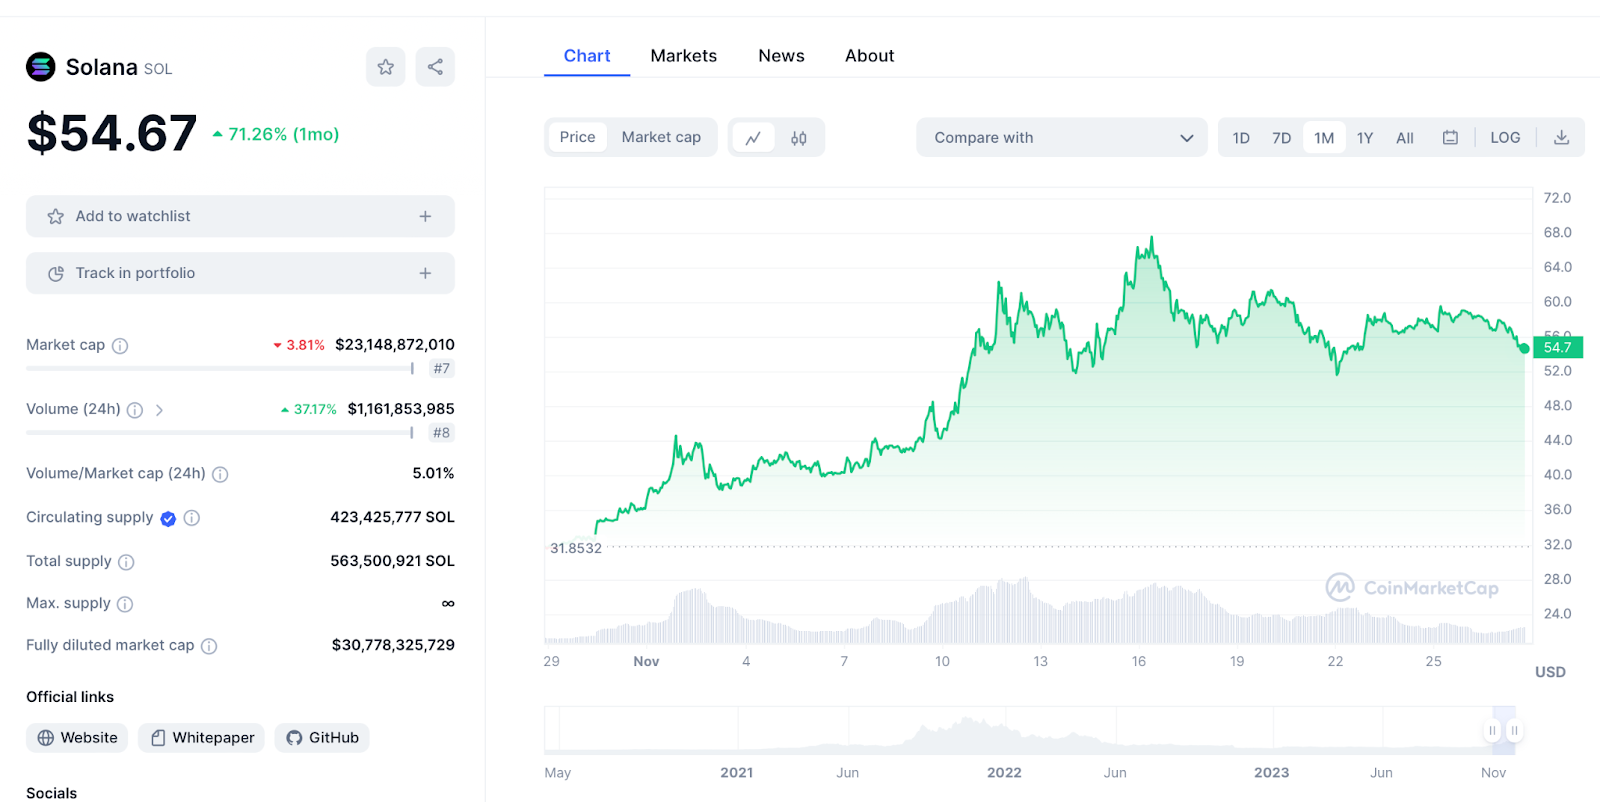Click the 423,425,777 SOL circulating supply value
This screenshot has width=1600, height=802.
pos(392,517)
